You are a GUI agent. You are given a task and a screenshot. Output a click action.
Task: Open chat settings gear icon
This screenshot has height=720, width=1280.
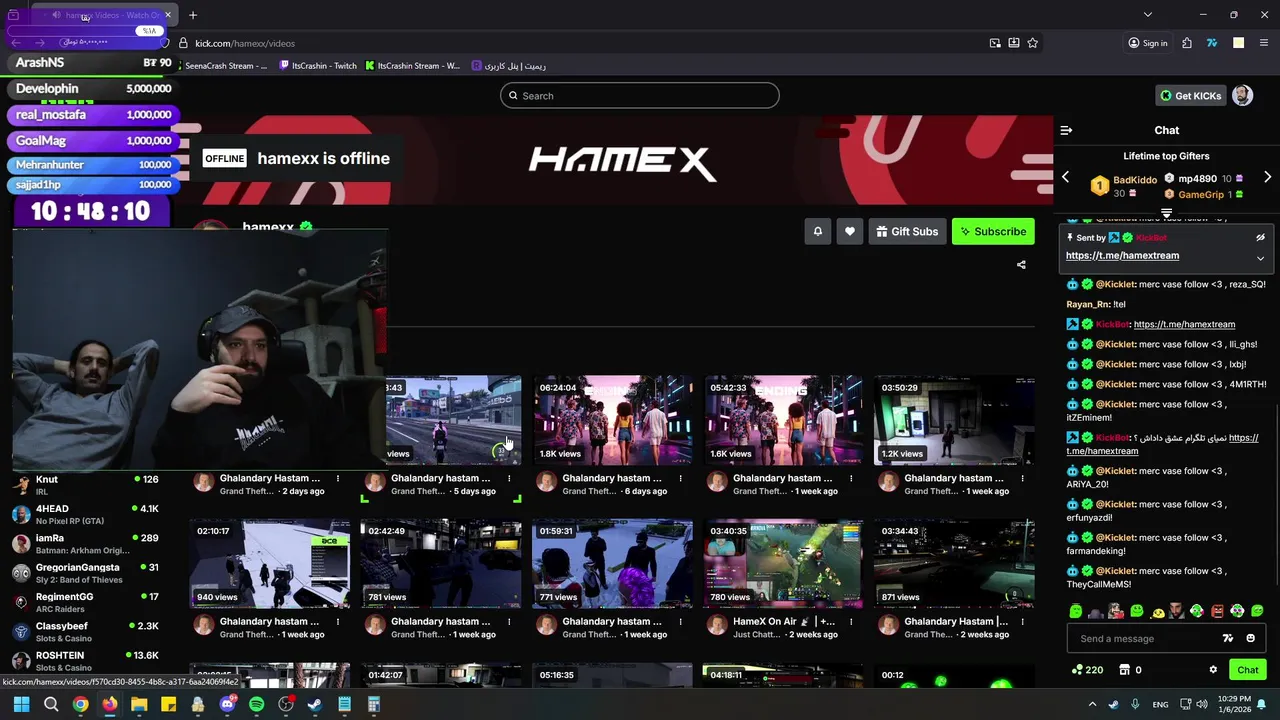click(1213, 670)
